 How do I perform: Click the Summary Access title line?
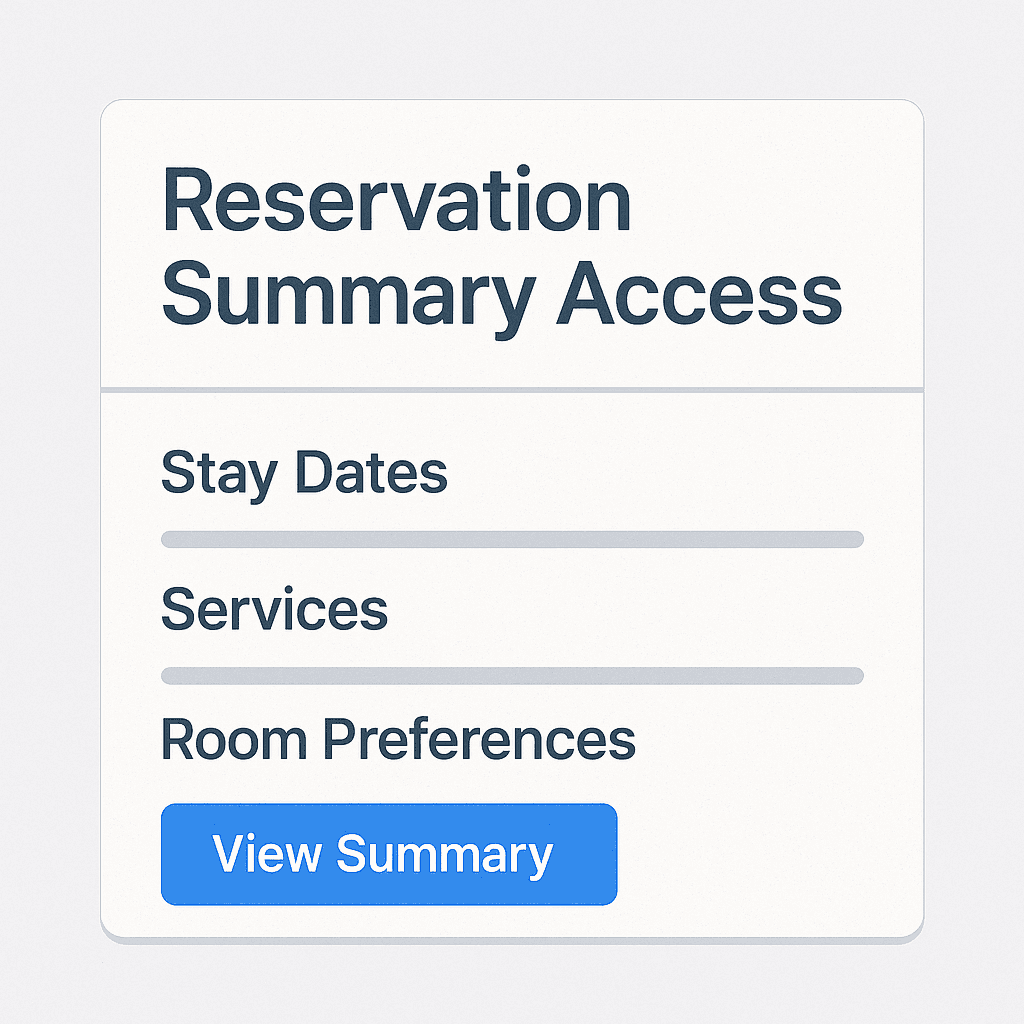click(x=500, y=294)
